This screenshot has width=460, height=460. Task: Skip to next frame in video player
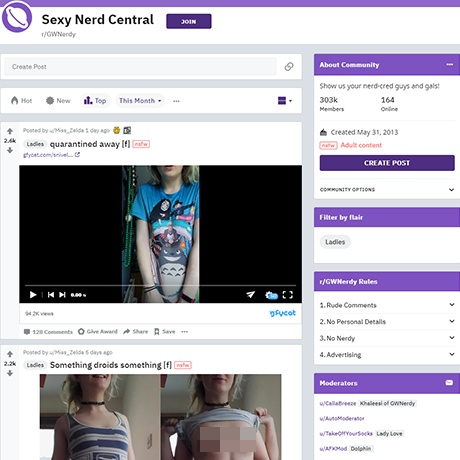coord(62,295)
